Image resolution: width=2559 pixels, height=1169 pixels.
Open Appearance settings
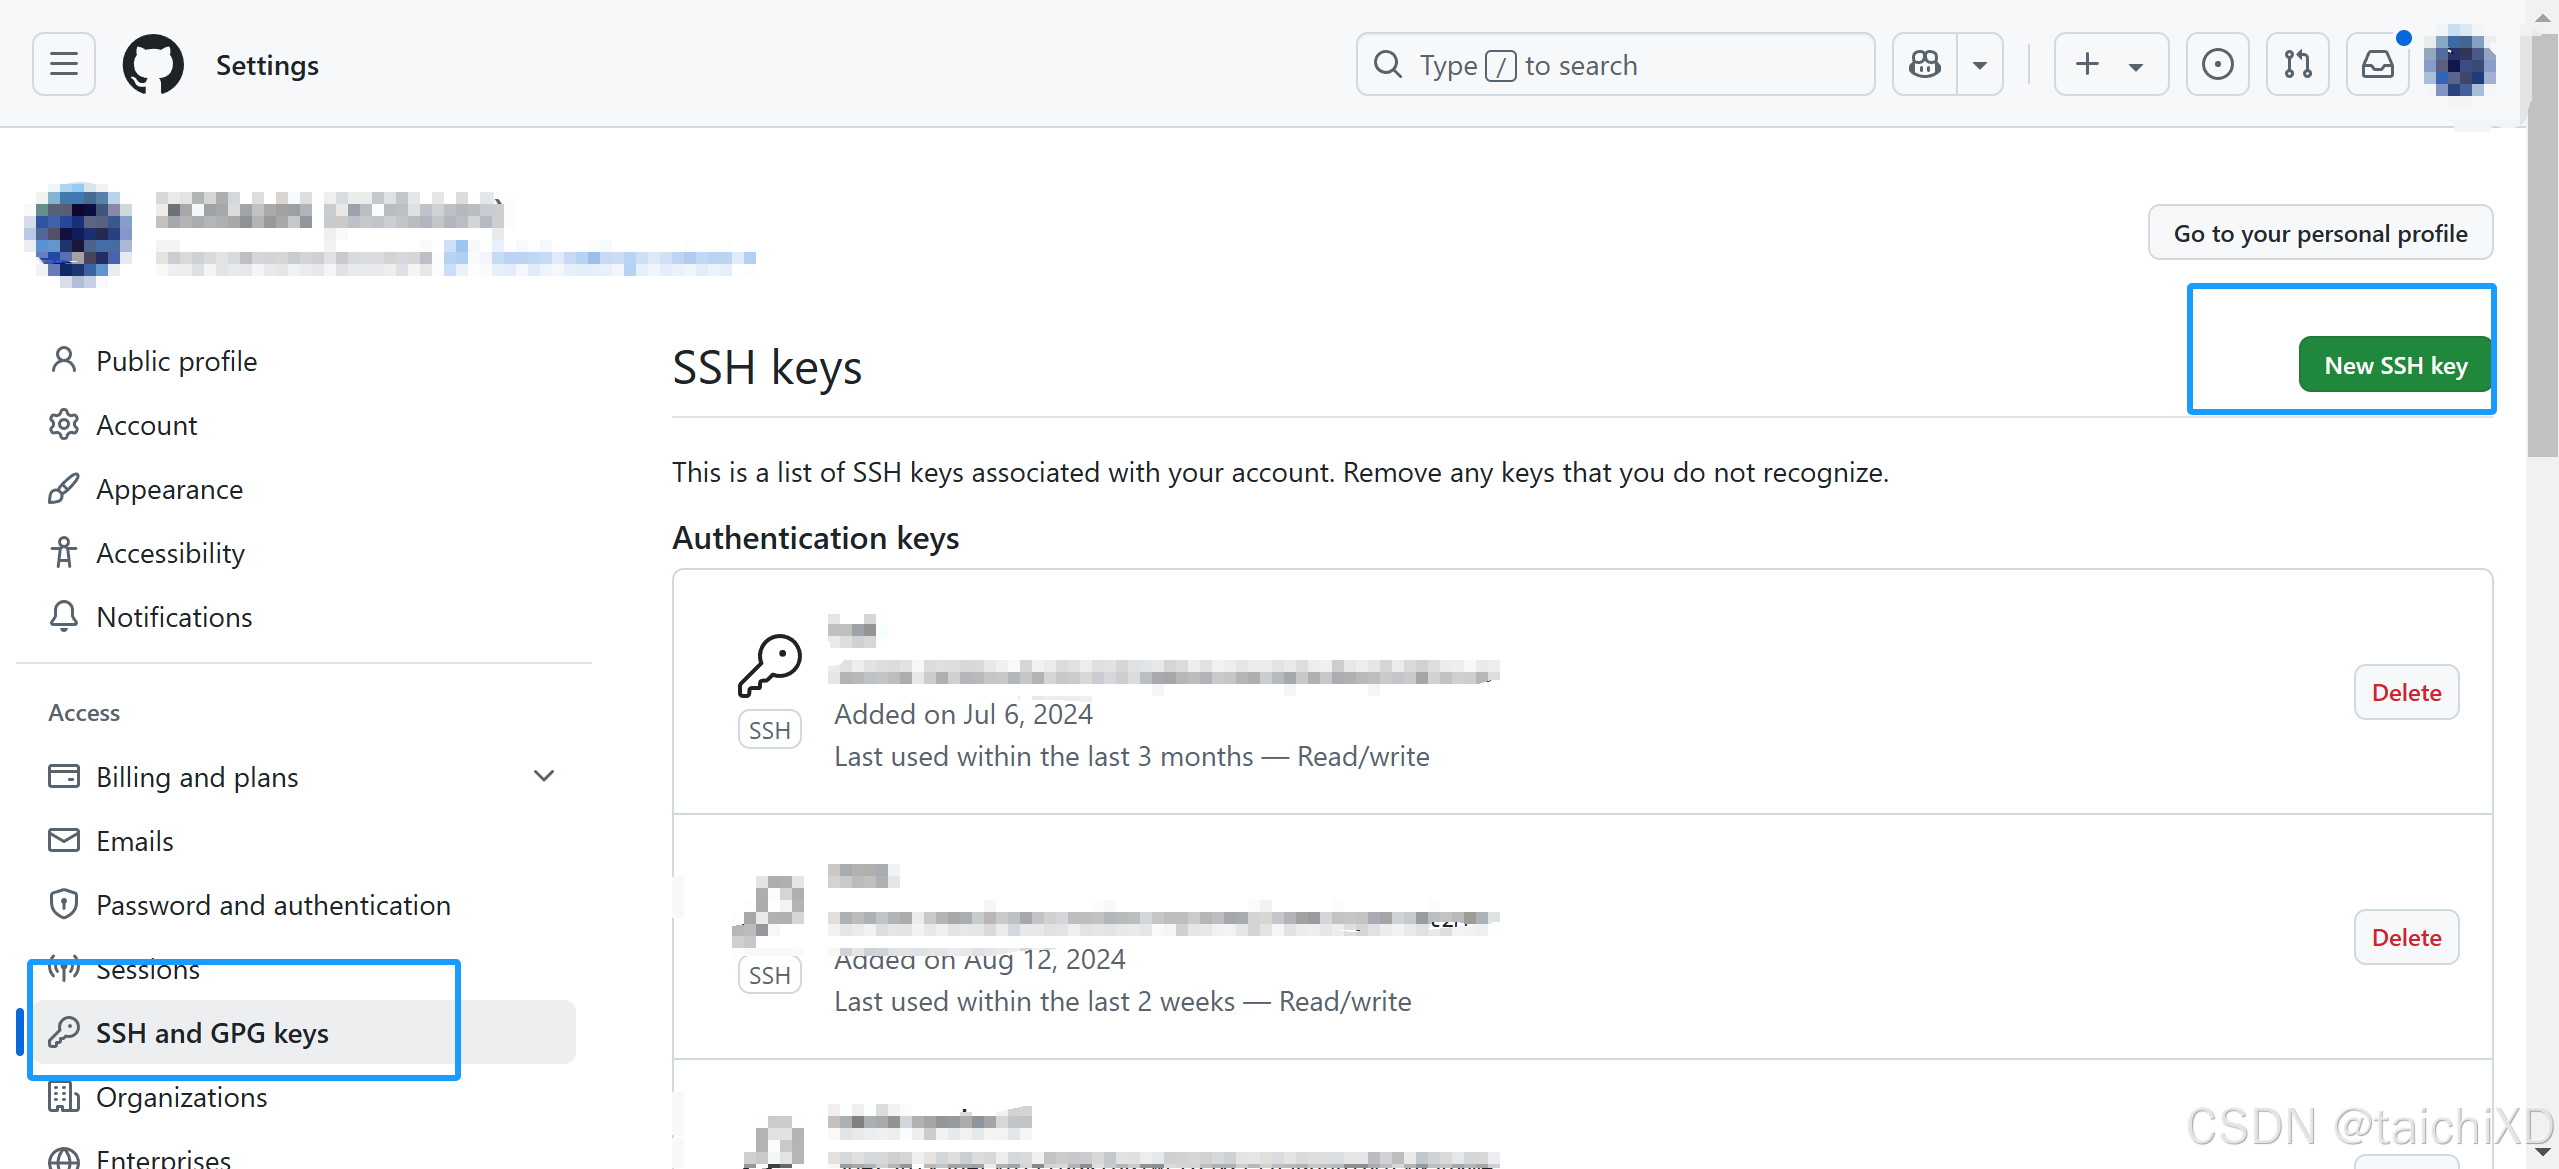(170, 489)
